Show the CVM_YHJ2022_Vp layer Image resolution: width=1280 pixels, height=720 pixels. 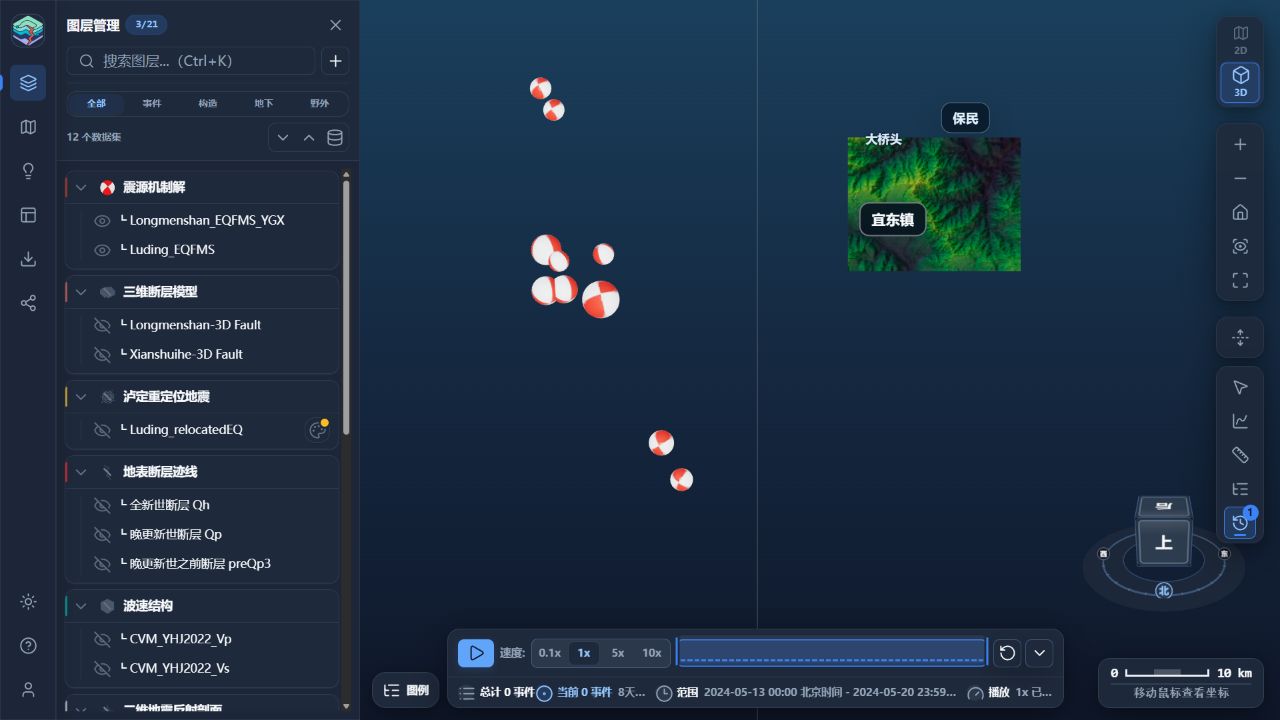point(102,639)
